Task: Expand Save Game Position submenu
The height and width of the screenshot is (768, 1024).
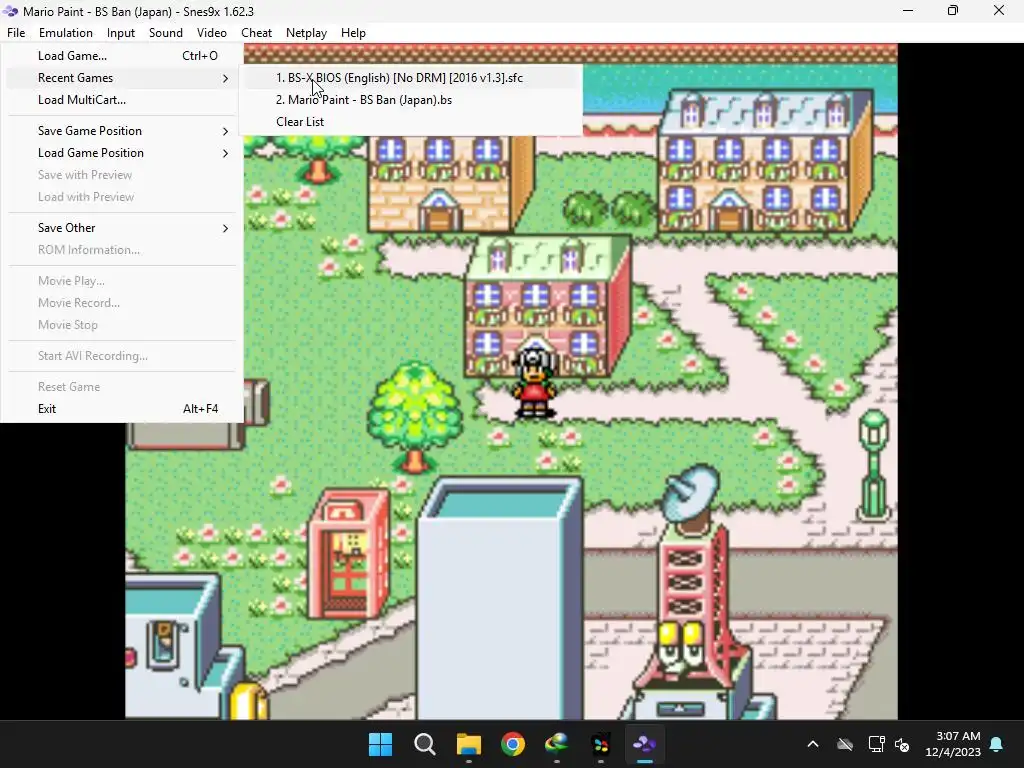Action: point(122,131)
